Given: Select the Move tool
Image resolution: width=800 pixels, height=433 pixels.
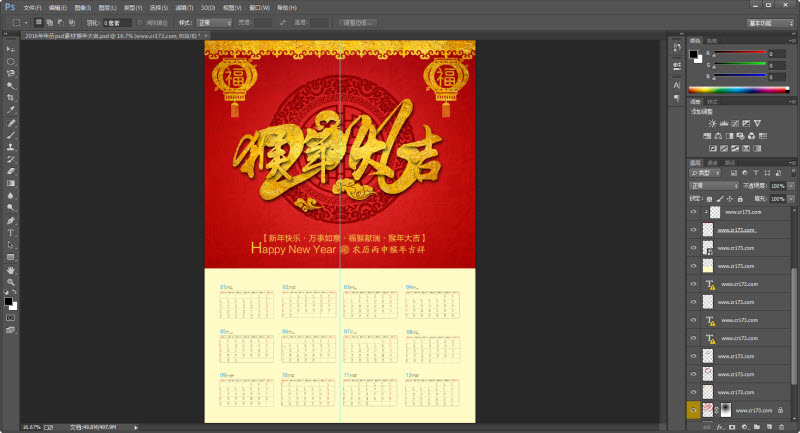Looking at the screenshot, I should coord(11,49).
